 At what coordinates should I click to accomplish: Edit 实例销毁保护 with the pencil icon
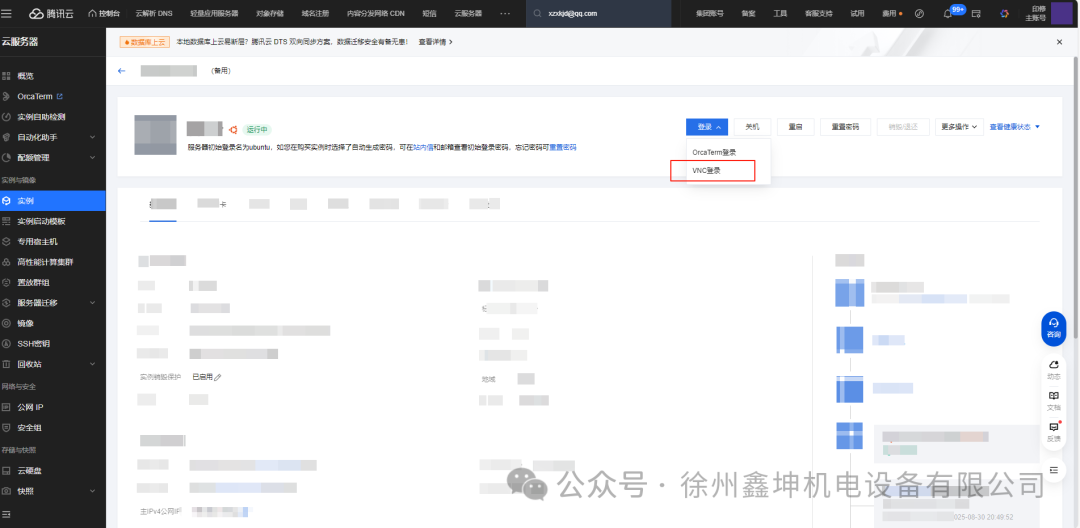[x=218, y=377]
